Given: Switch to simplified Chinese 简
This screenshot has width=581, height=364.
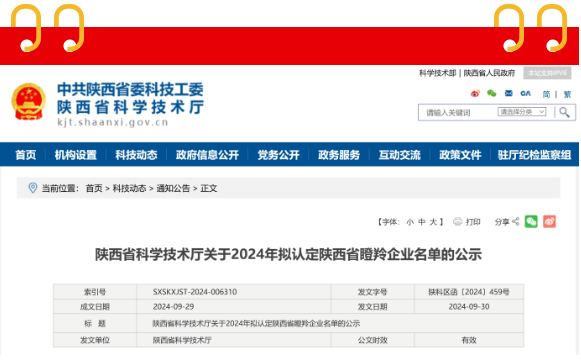Looking at the screenshot, I should [546, 94].
